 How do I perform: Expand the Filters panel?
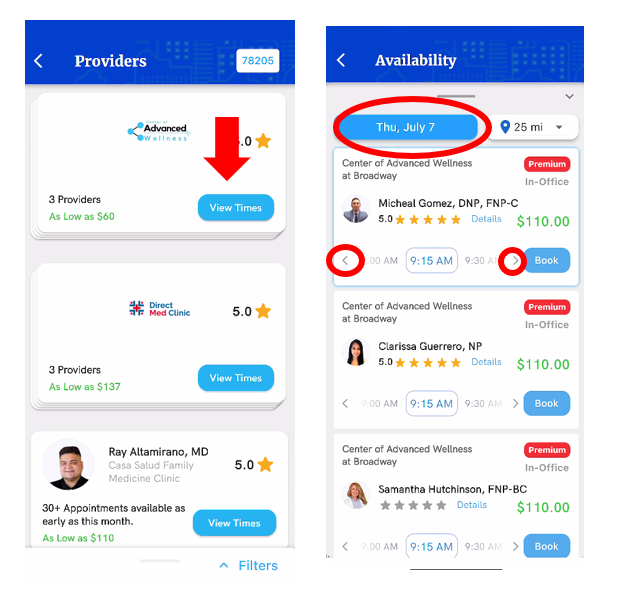[x=249, y=566]
